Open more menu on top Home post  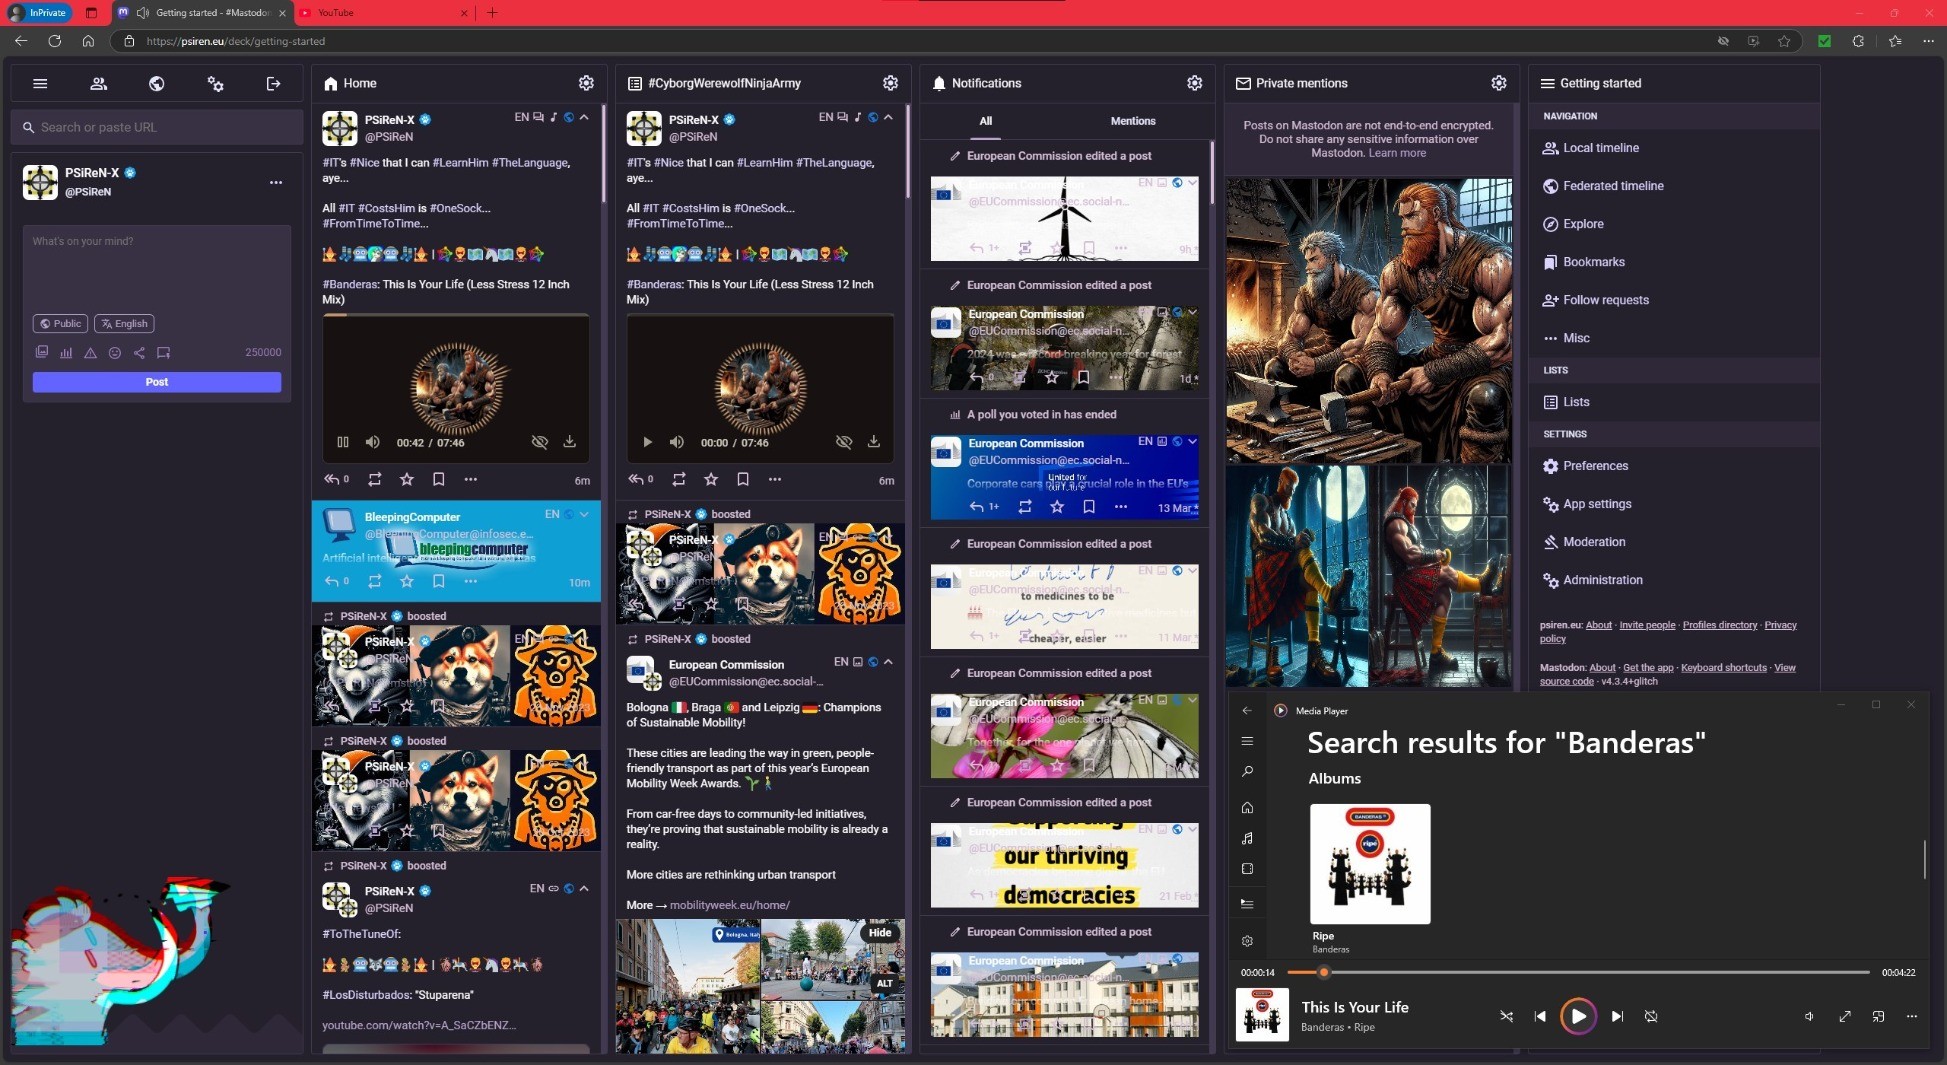[x=470, y=480]
